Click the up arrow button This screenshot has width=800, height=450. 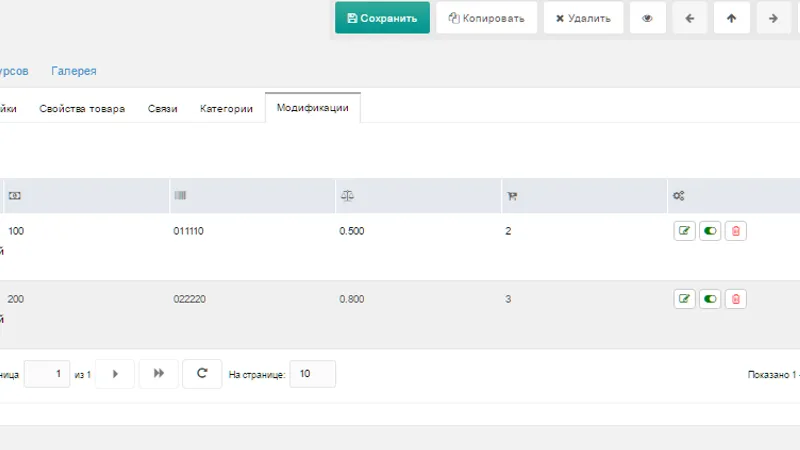731,18
